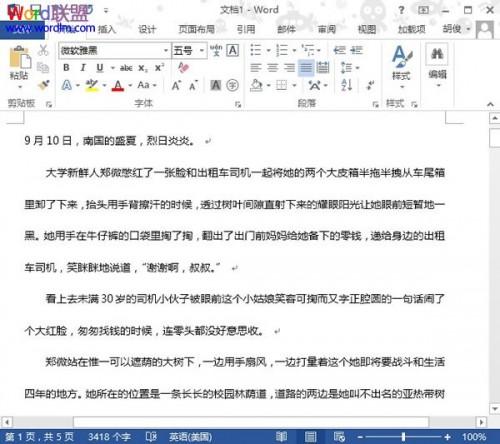500x444 pixels.
Task: Toggle Justify alignment
Action: point(306,68)
